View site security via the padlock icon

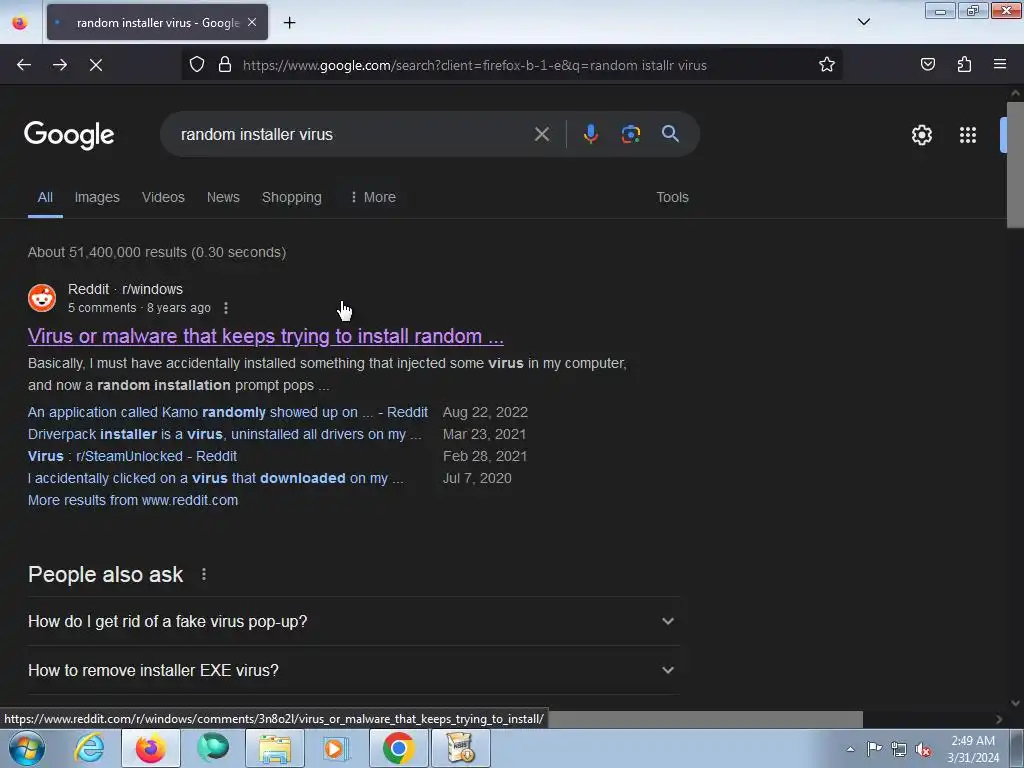[x=225, y=65]
